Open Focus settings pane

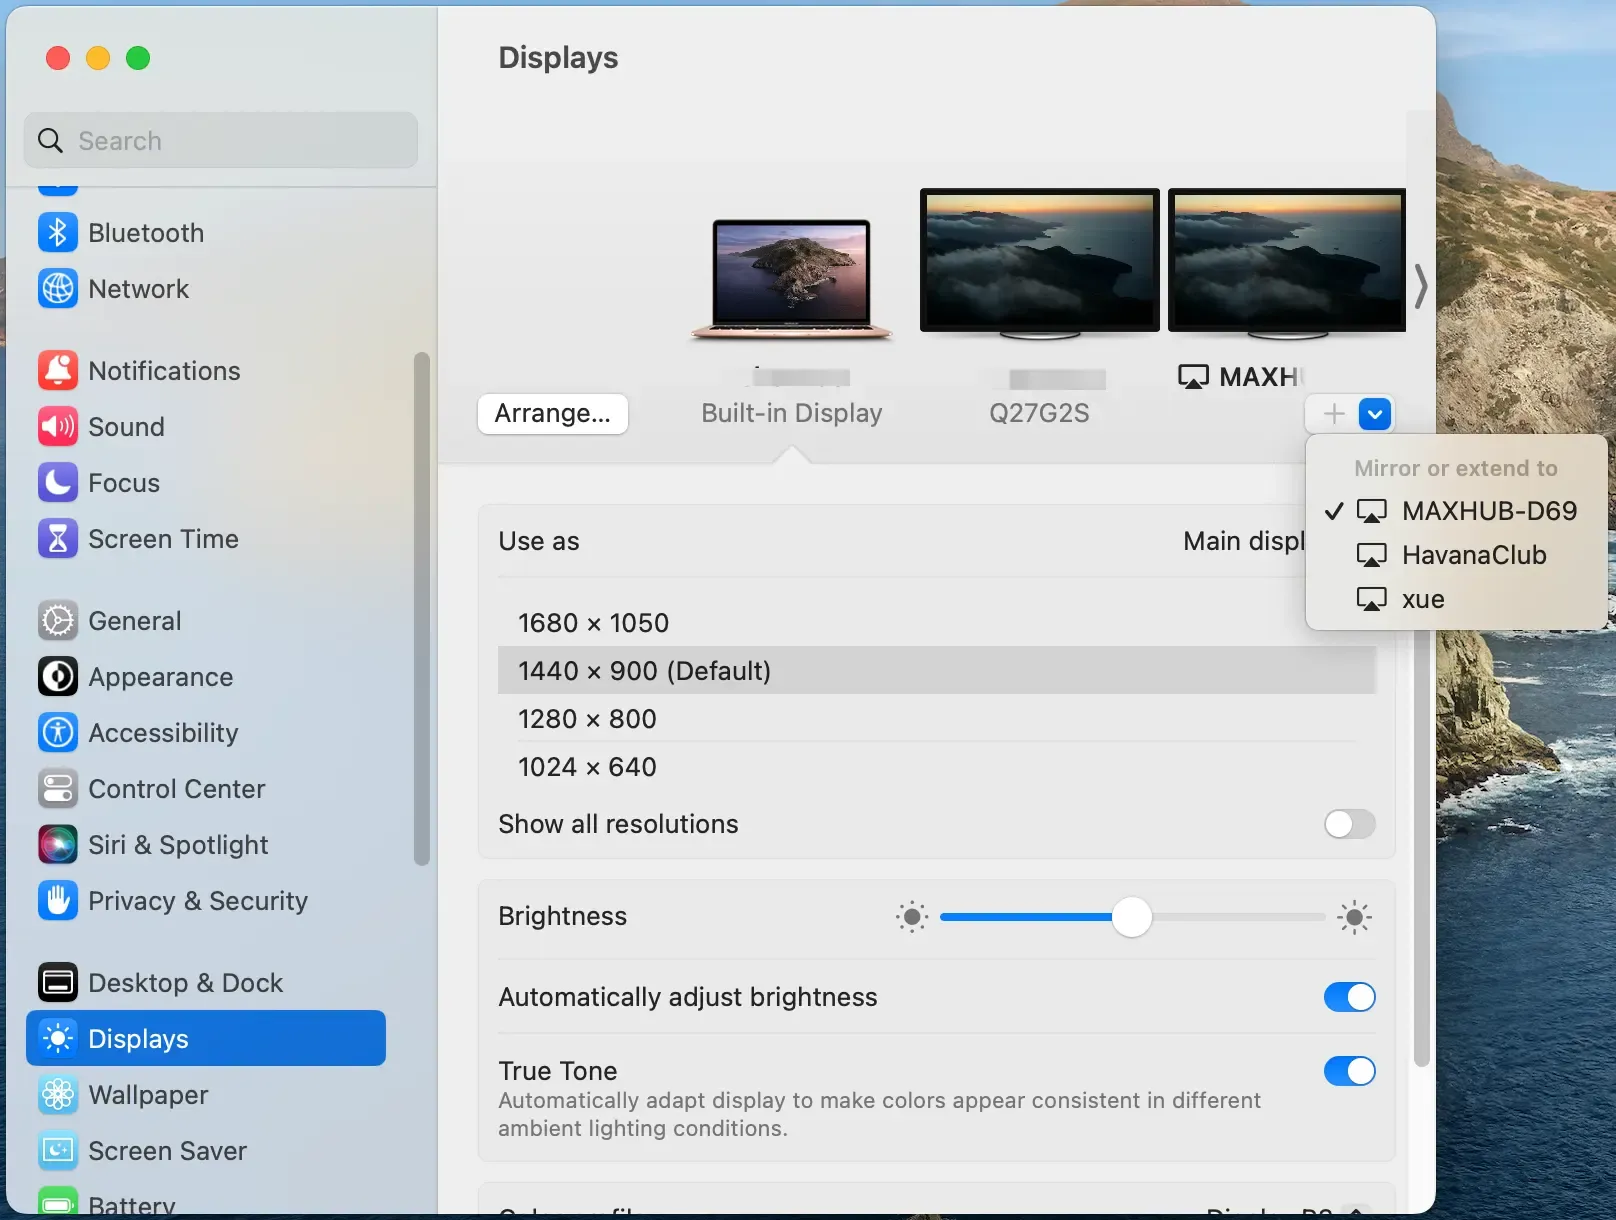click(206, 483)
